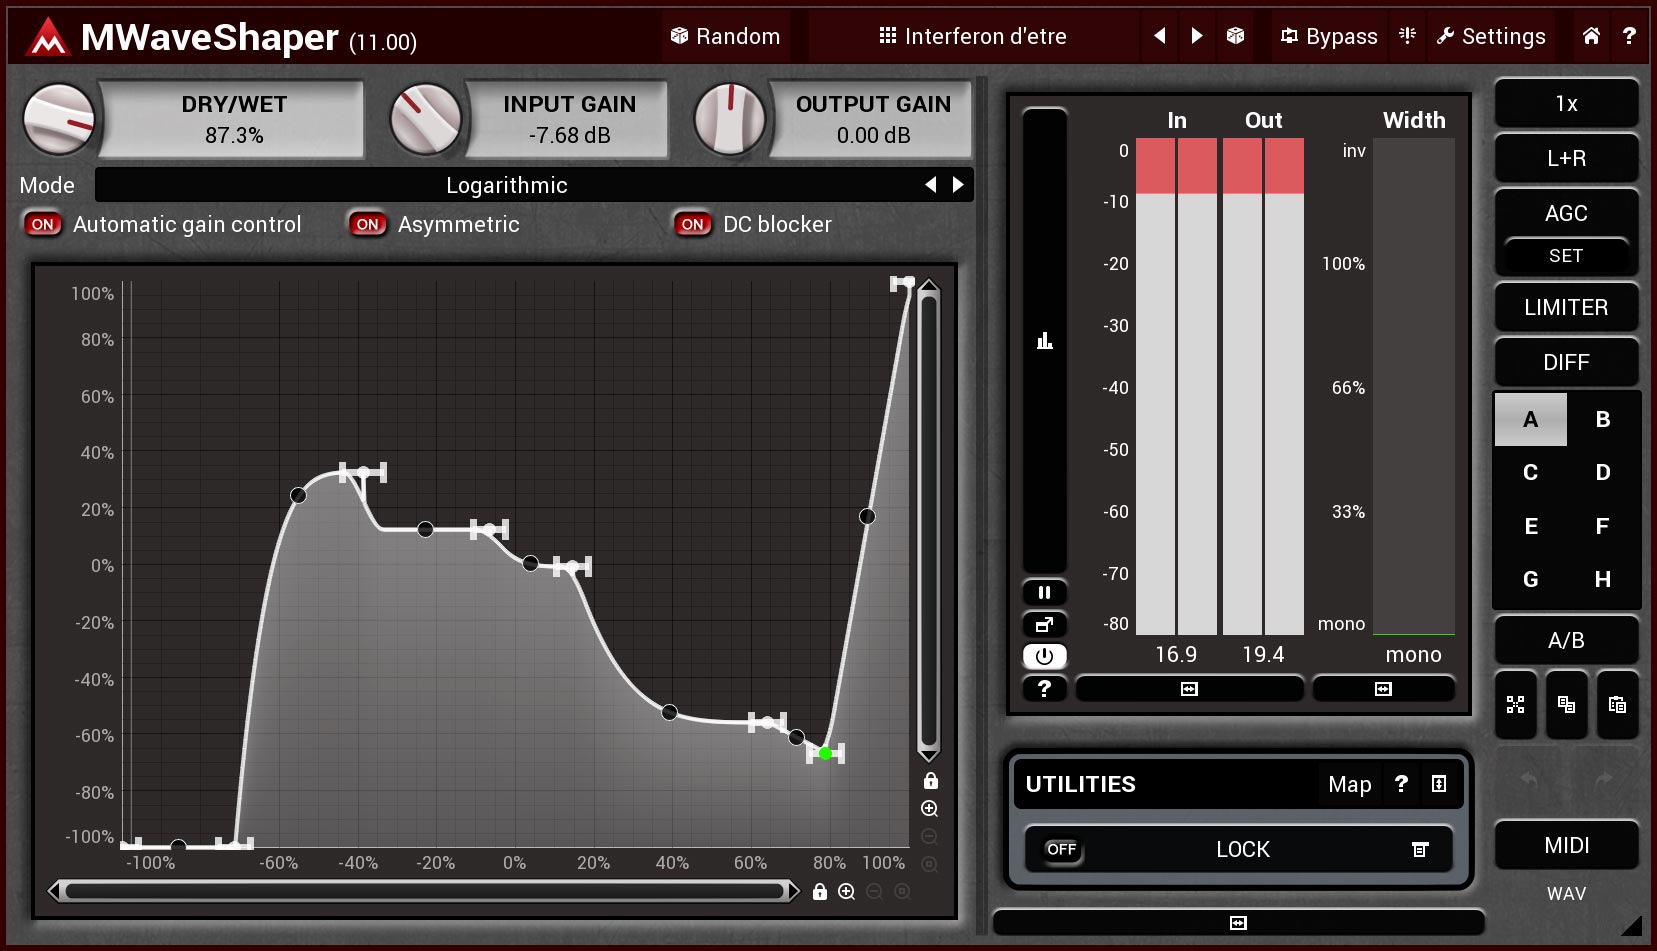Viewport: 1657px width, 951px height.
Task: Select preset slot D
Action: (1603, 472)
